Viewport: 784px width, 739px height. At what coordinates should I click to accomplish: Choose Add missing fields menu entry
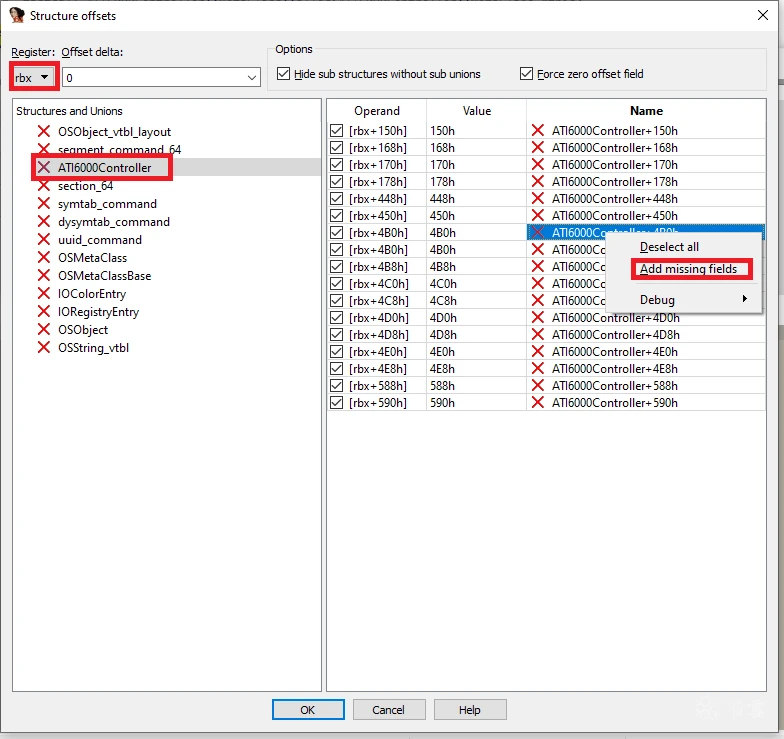click(688, 269)
